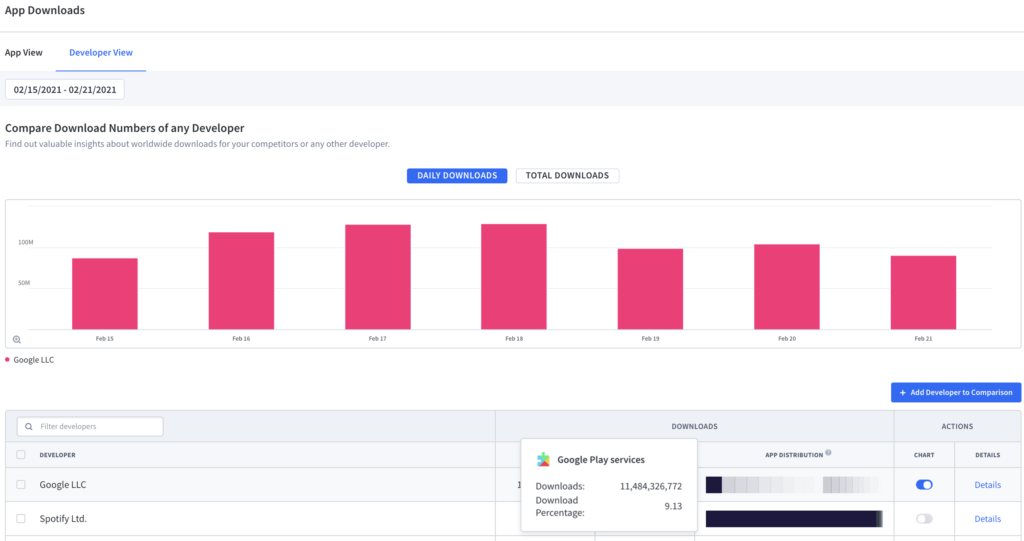This screenshot has height=541, width=1024.
Task: Click the Feb 21 downloads bar
Action: 923,293
